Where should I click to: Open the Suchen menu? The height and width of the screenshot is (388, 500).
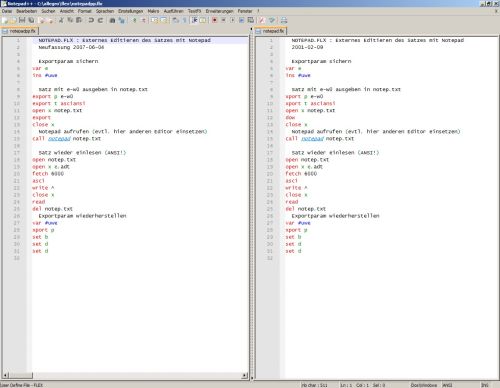48,11
